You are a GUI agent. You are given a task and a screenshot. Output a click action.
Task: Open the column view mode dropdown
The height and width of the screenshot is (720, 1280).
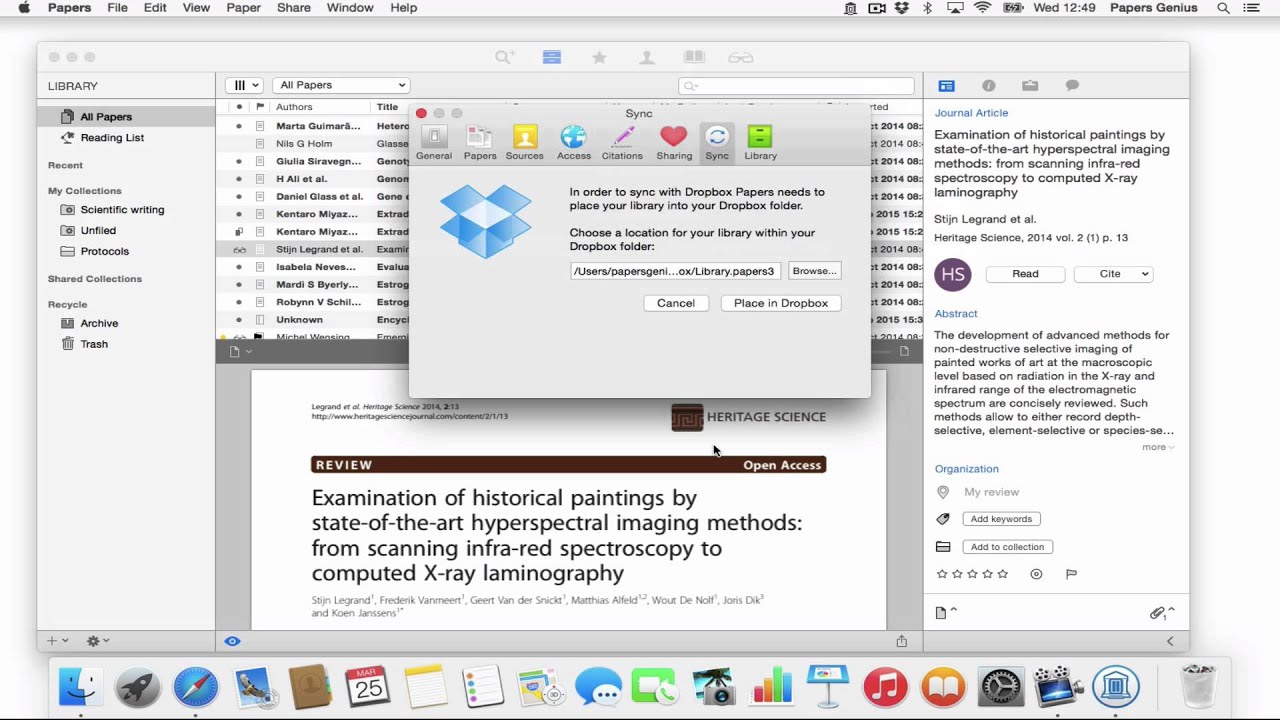pyautogui.click(x=244, y=85)
